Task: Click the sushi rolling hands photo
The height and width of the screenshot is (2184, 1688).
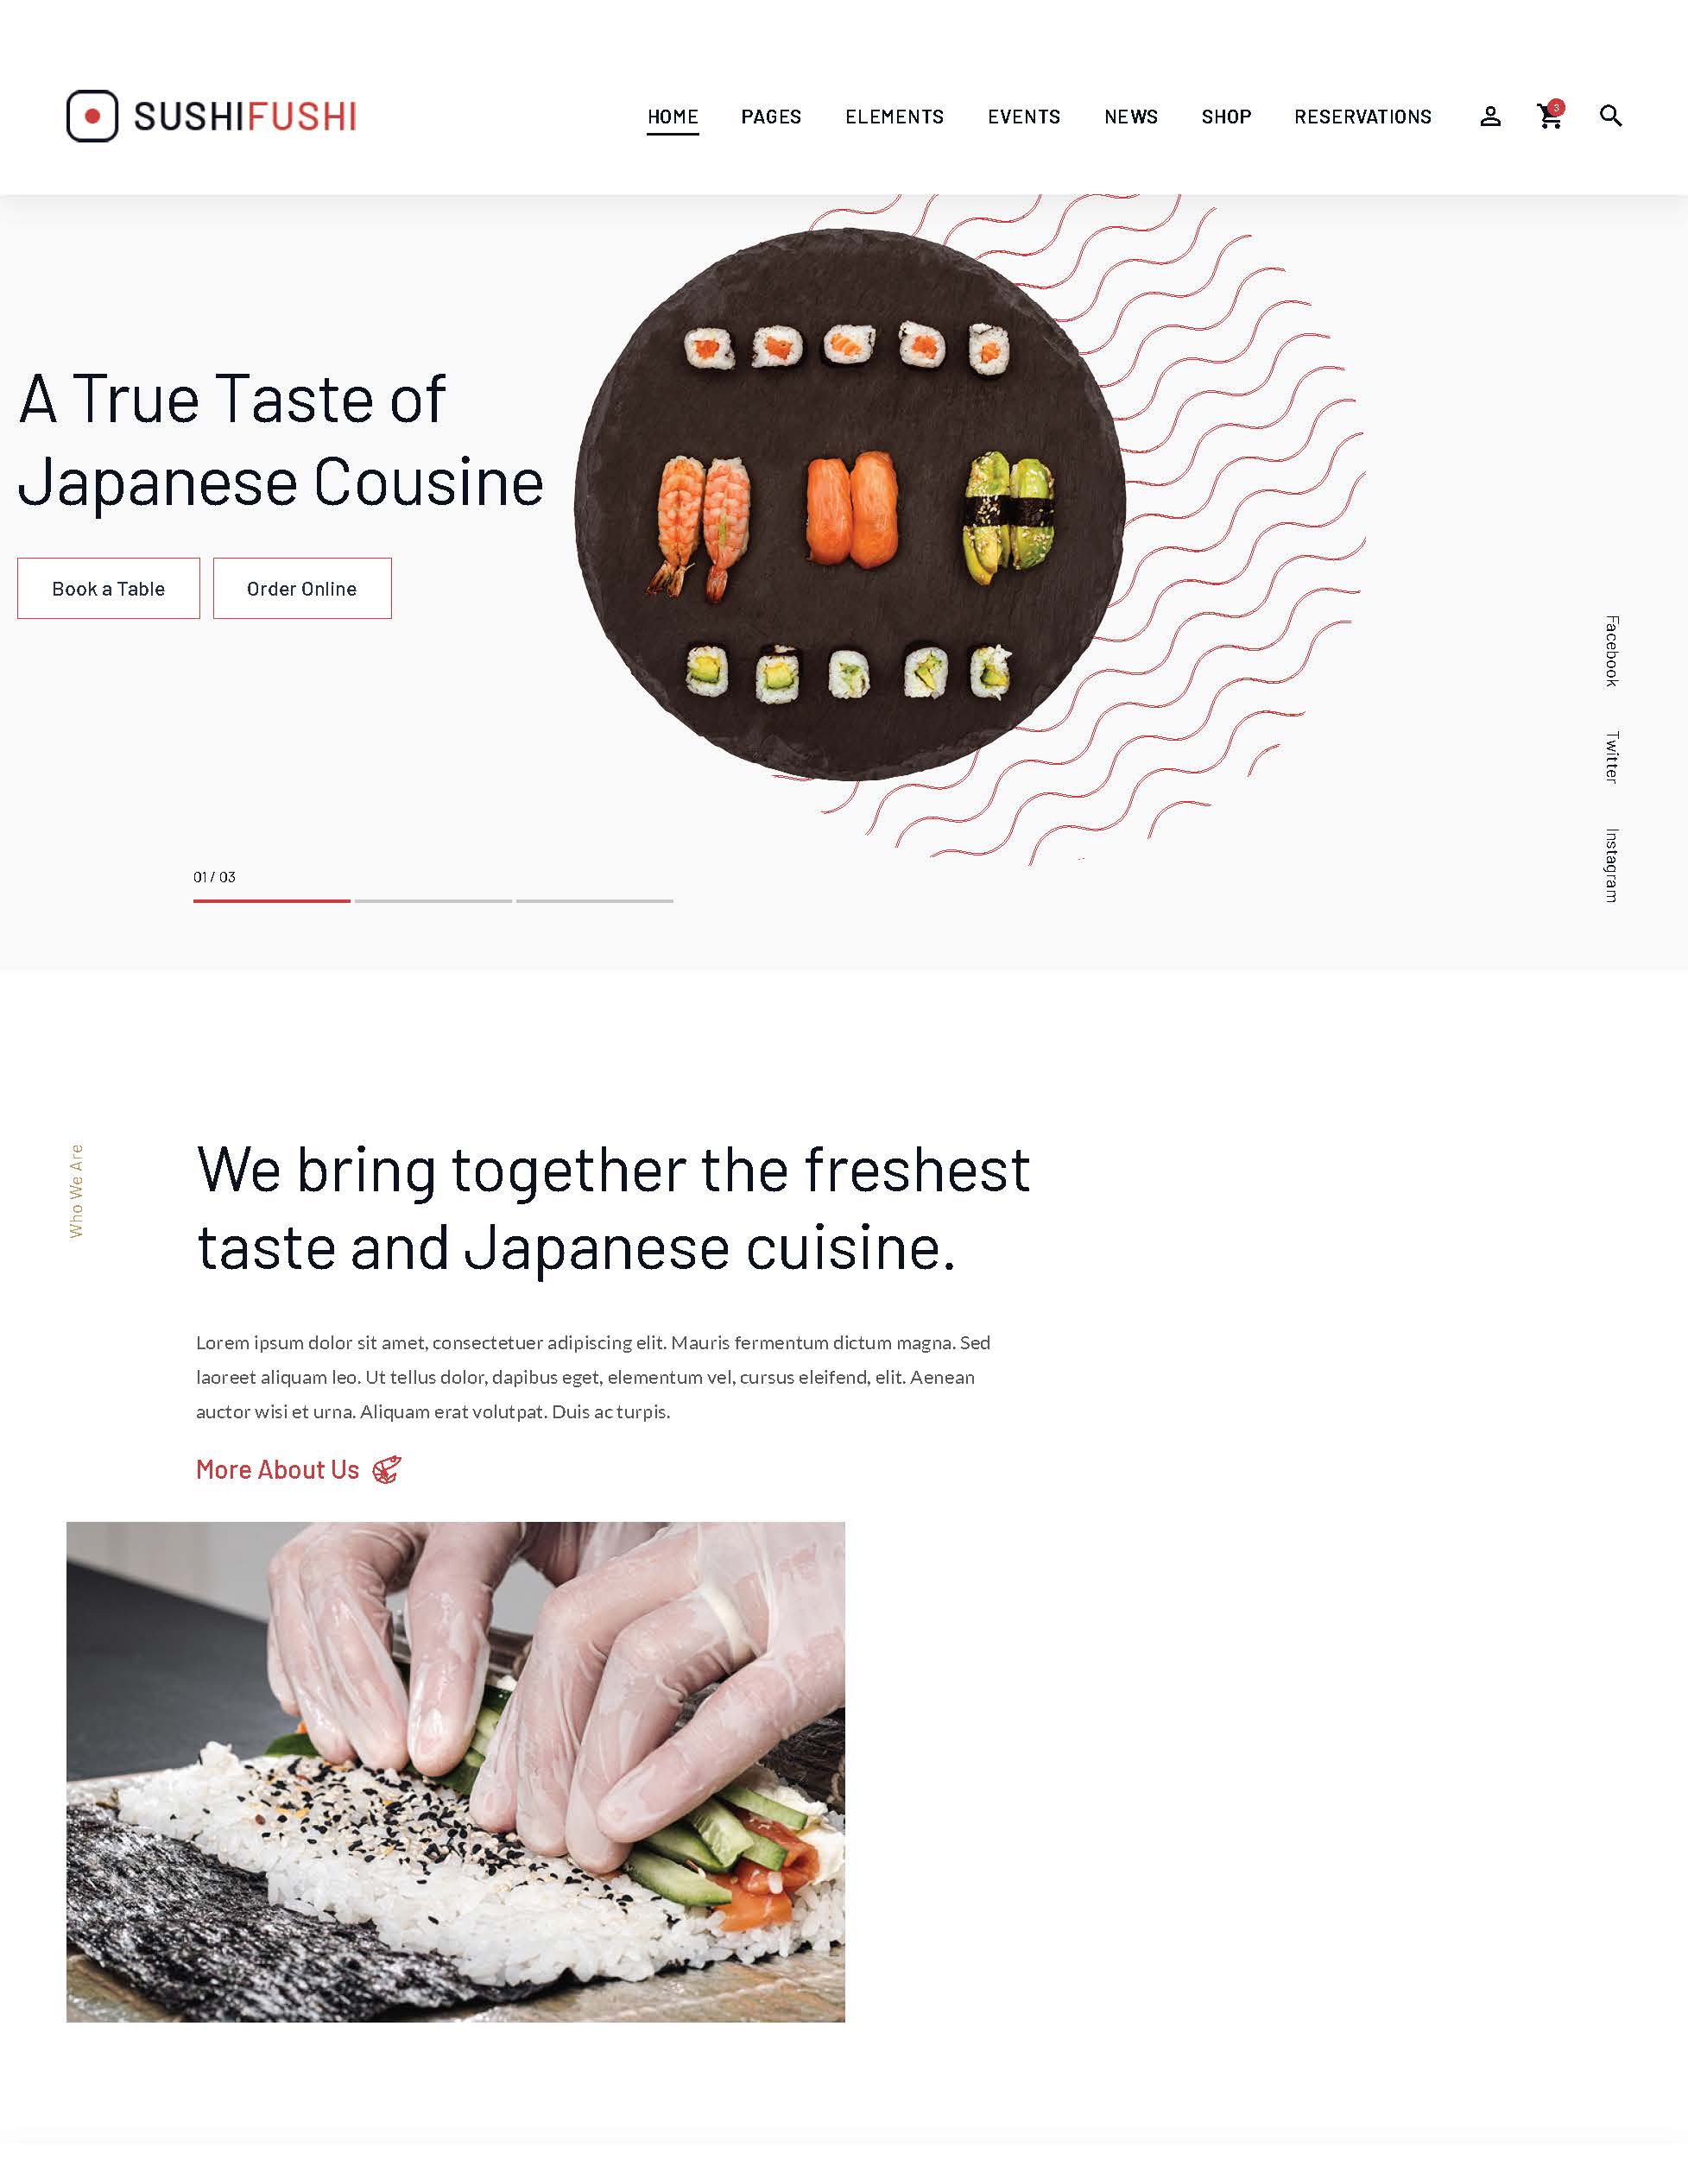Action: click(x=455, y=1772)
